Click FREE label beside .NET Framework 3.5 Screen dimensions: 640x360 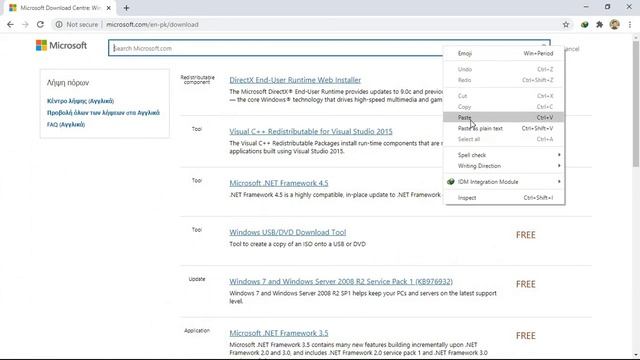click(x=526, y=336)
